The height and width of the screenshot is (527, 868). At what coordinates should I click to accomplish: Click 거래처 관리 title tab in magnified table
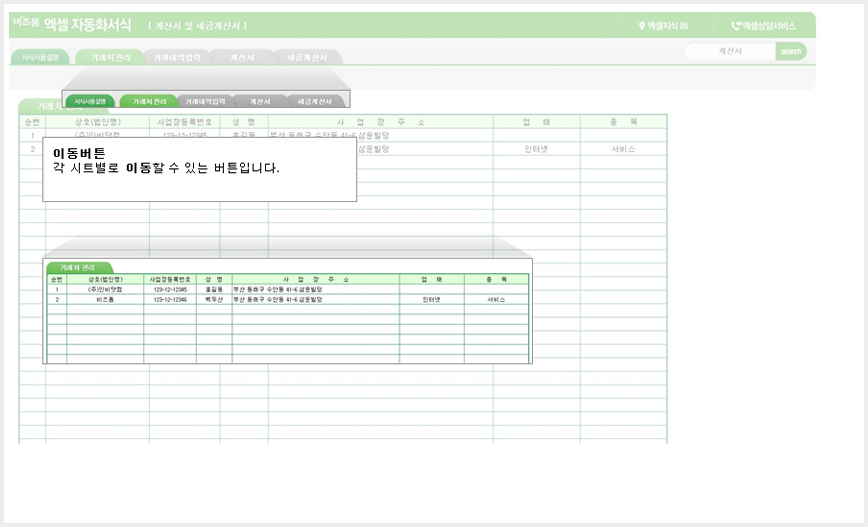(78, 267)
